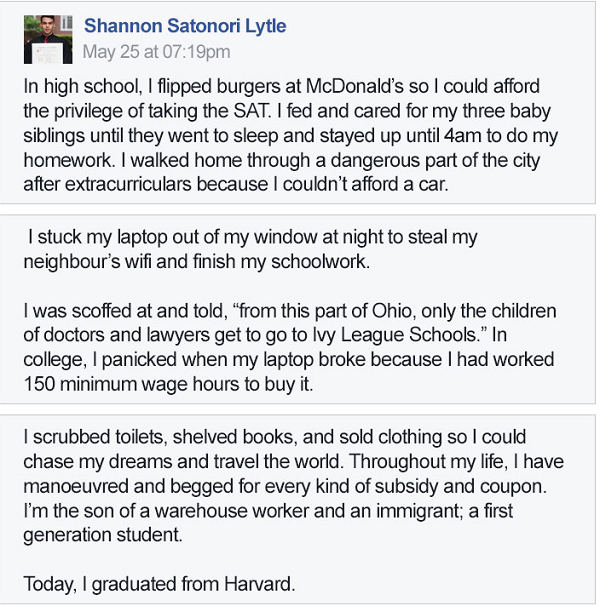This screenshot has height=606, width=600.
Task: Click the phrase "I scrubbed toilets"
Action: pyautogui.click(x=89, y=439)
